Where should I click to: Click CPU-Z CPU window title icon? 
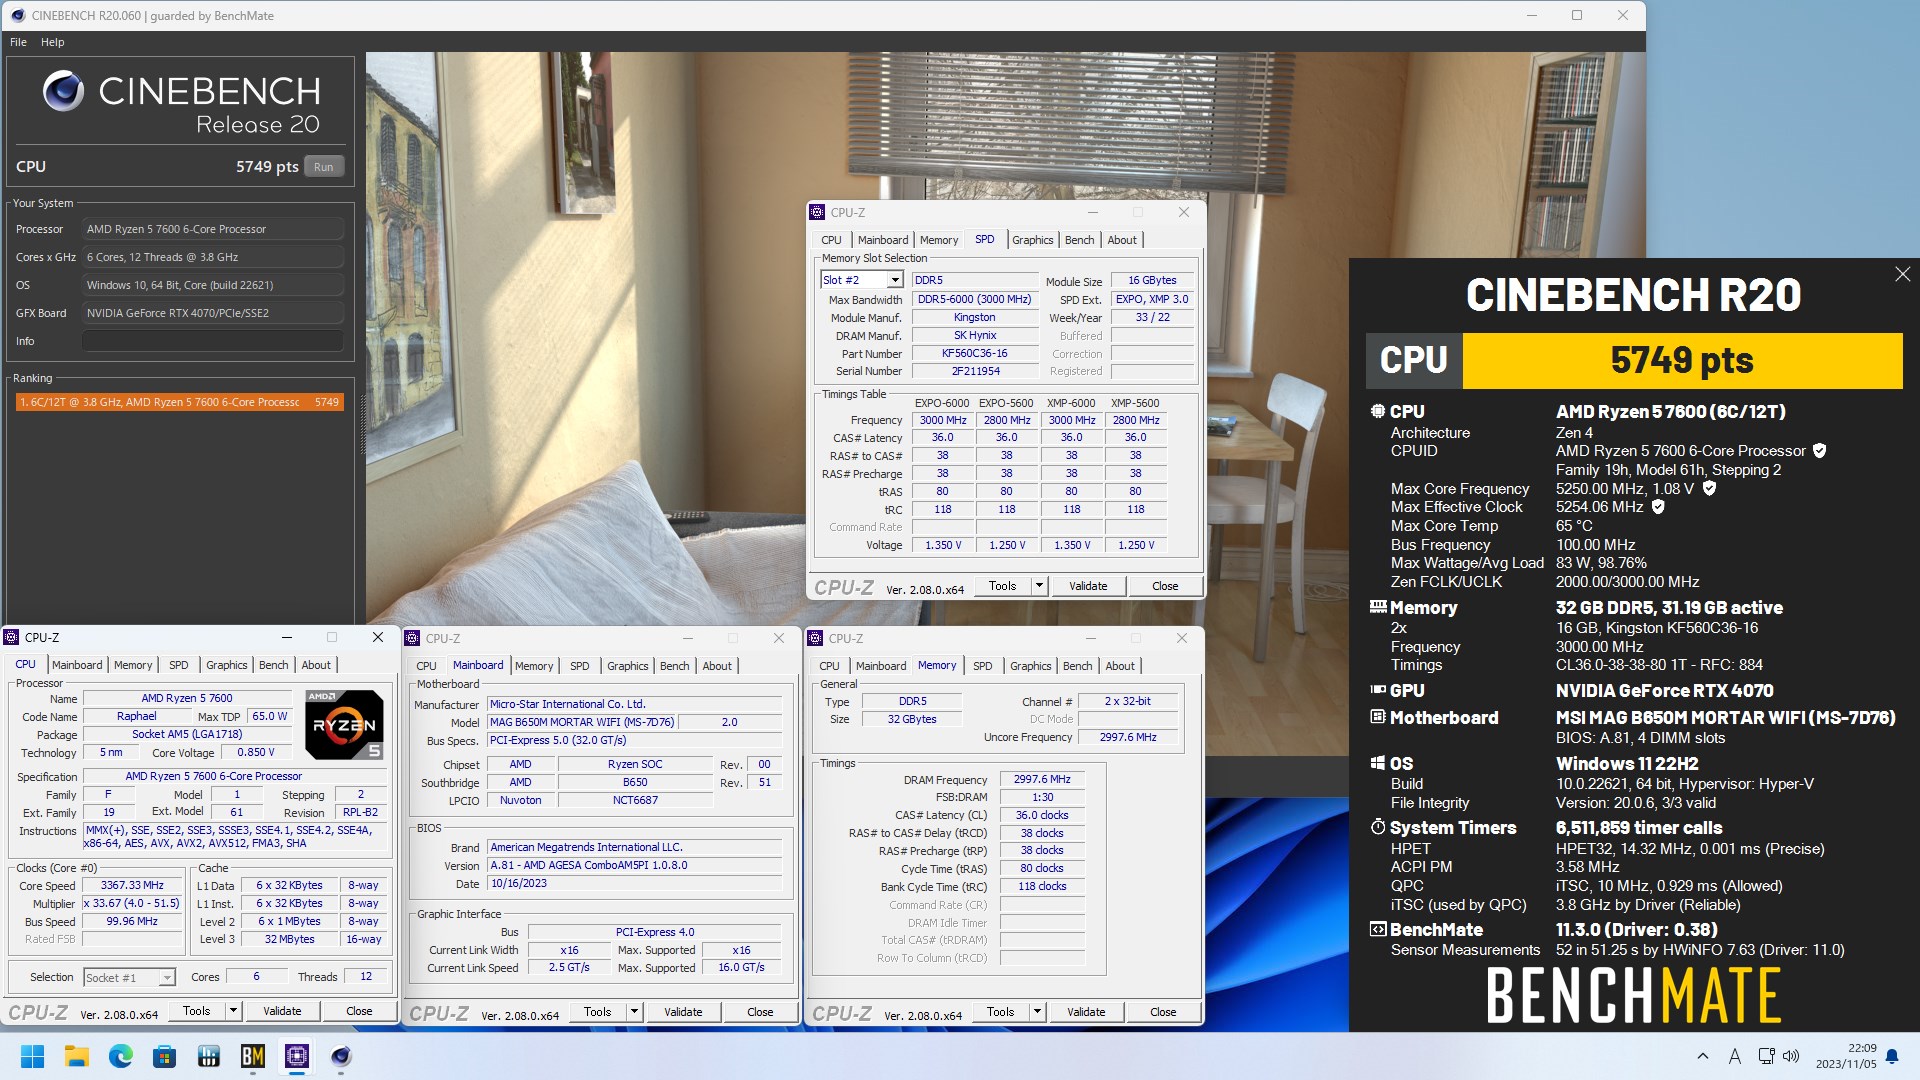[11, 637]
